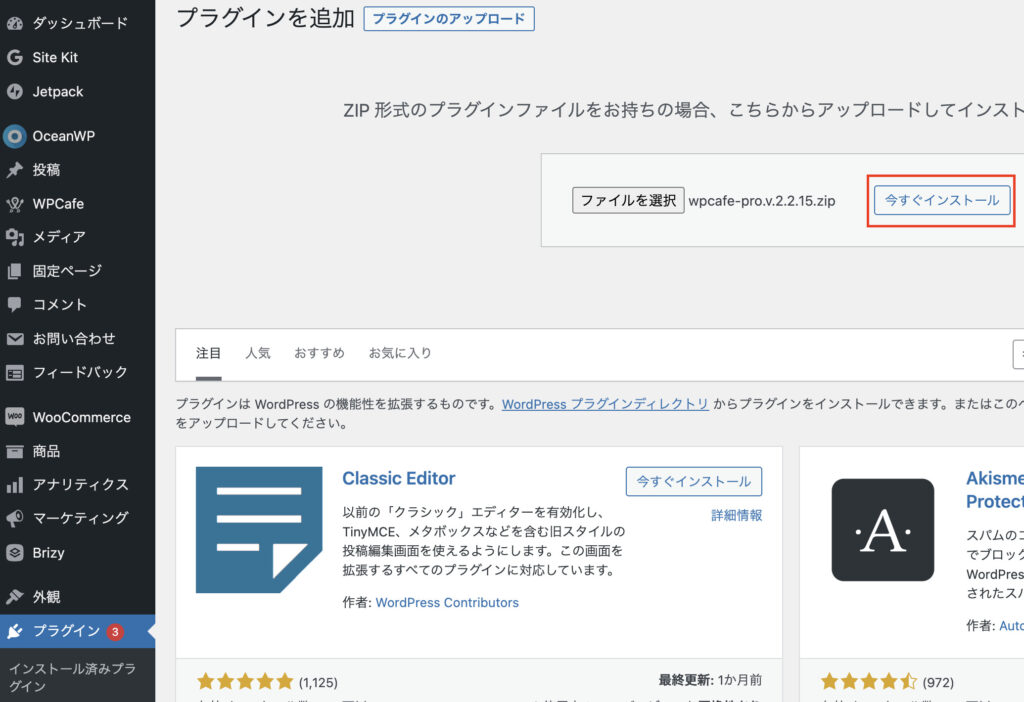Screen dimensions: 1024x702
Task: Click the pushpin icon beside 投稿
Action: click(x=15, y=170)
